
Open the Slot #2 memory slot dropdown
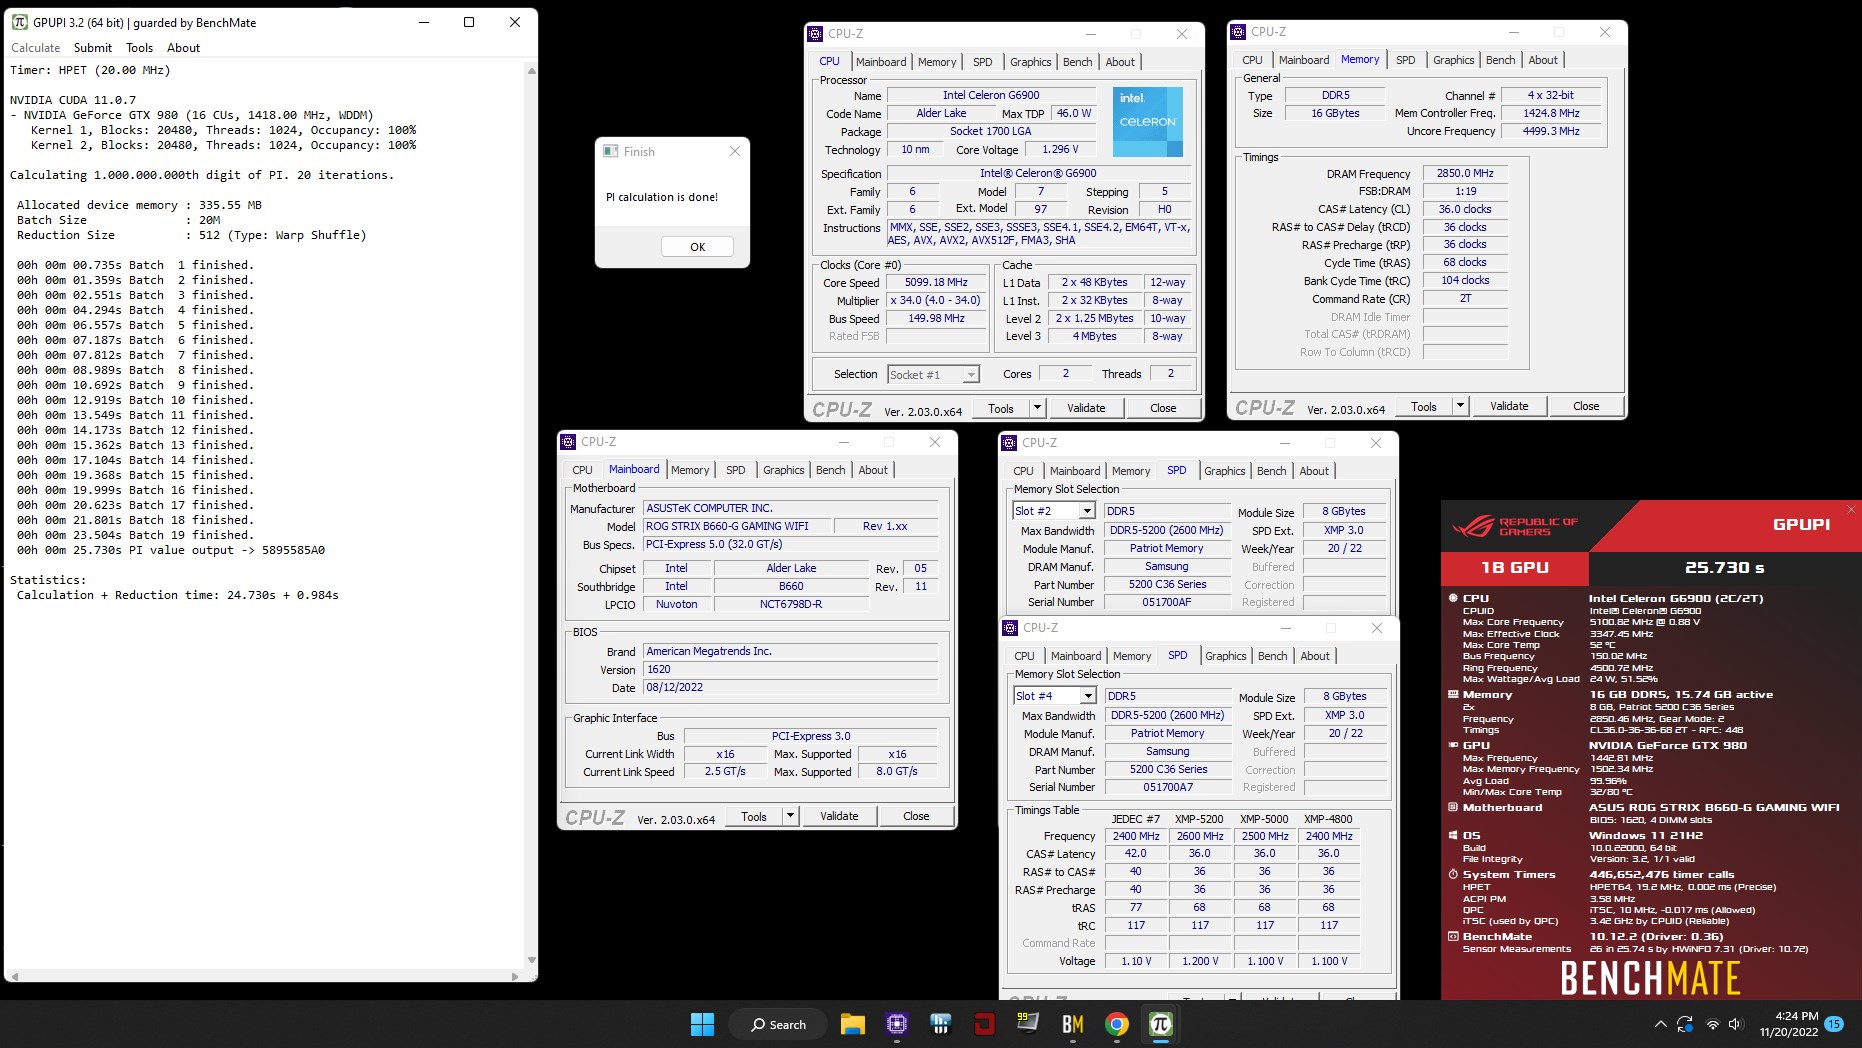click(x=1087, y=511)
